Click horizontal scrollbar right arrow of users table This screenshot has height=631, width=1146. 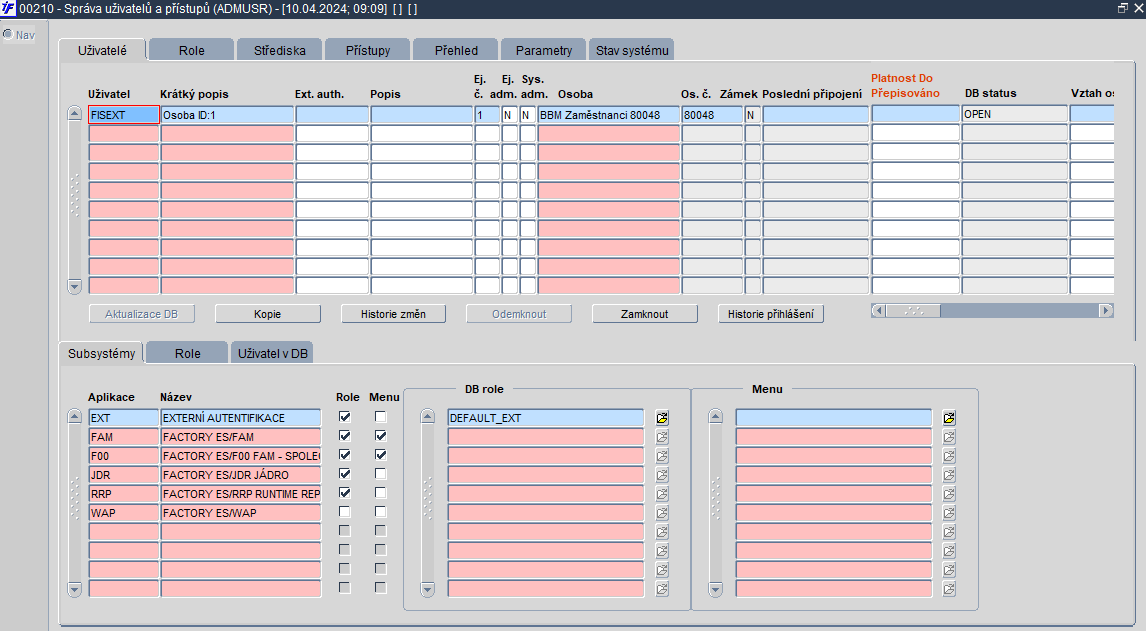1107,311
